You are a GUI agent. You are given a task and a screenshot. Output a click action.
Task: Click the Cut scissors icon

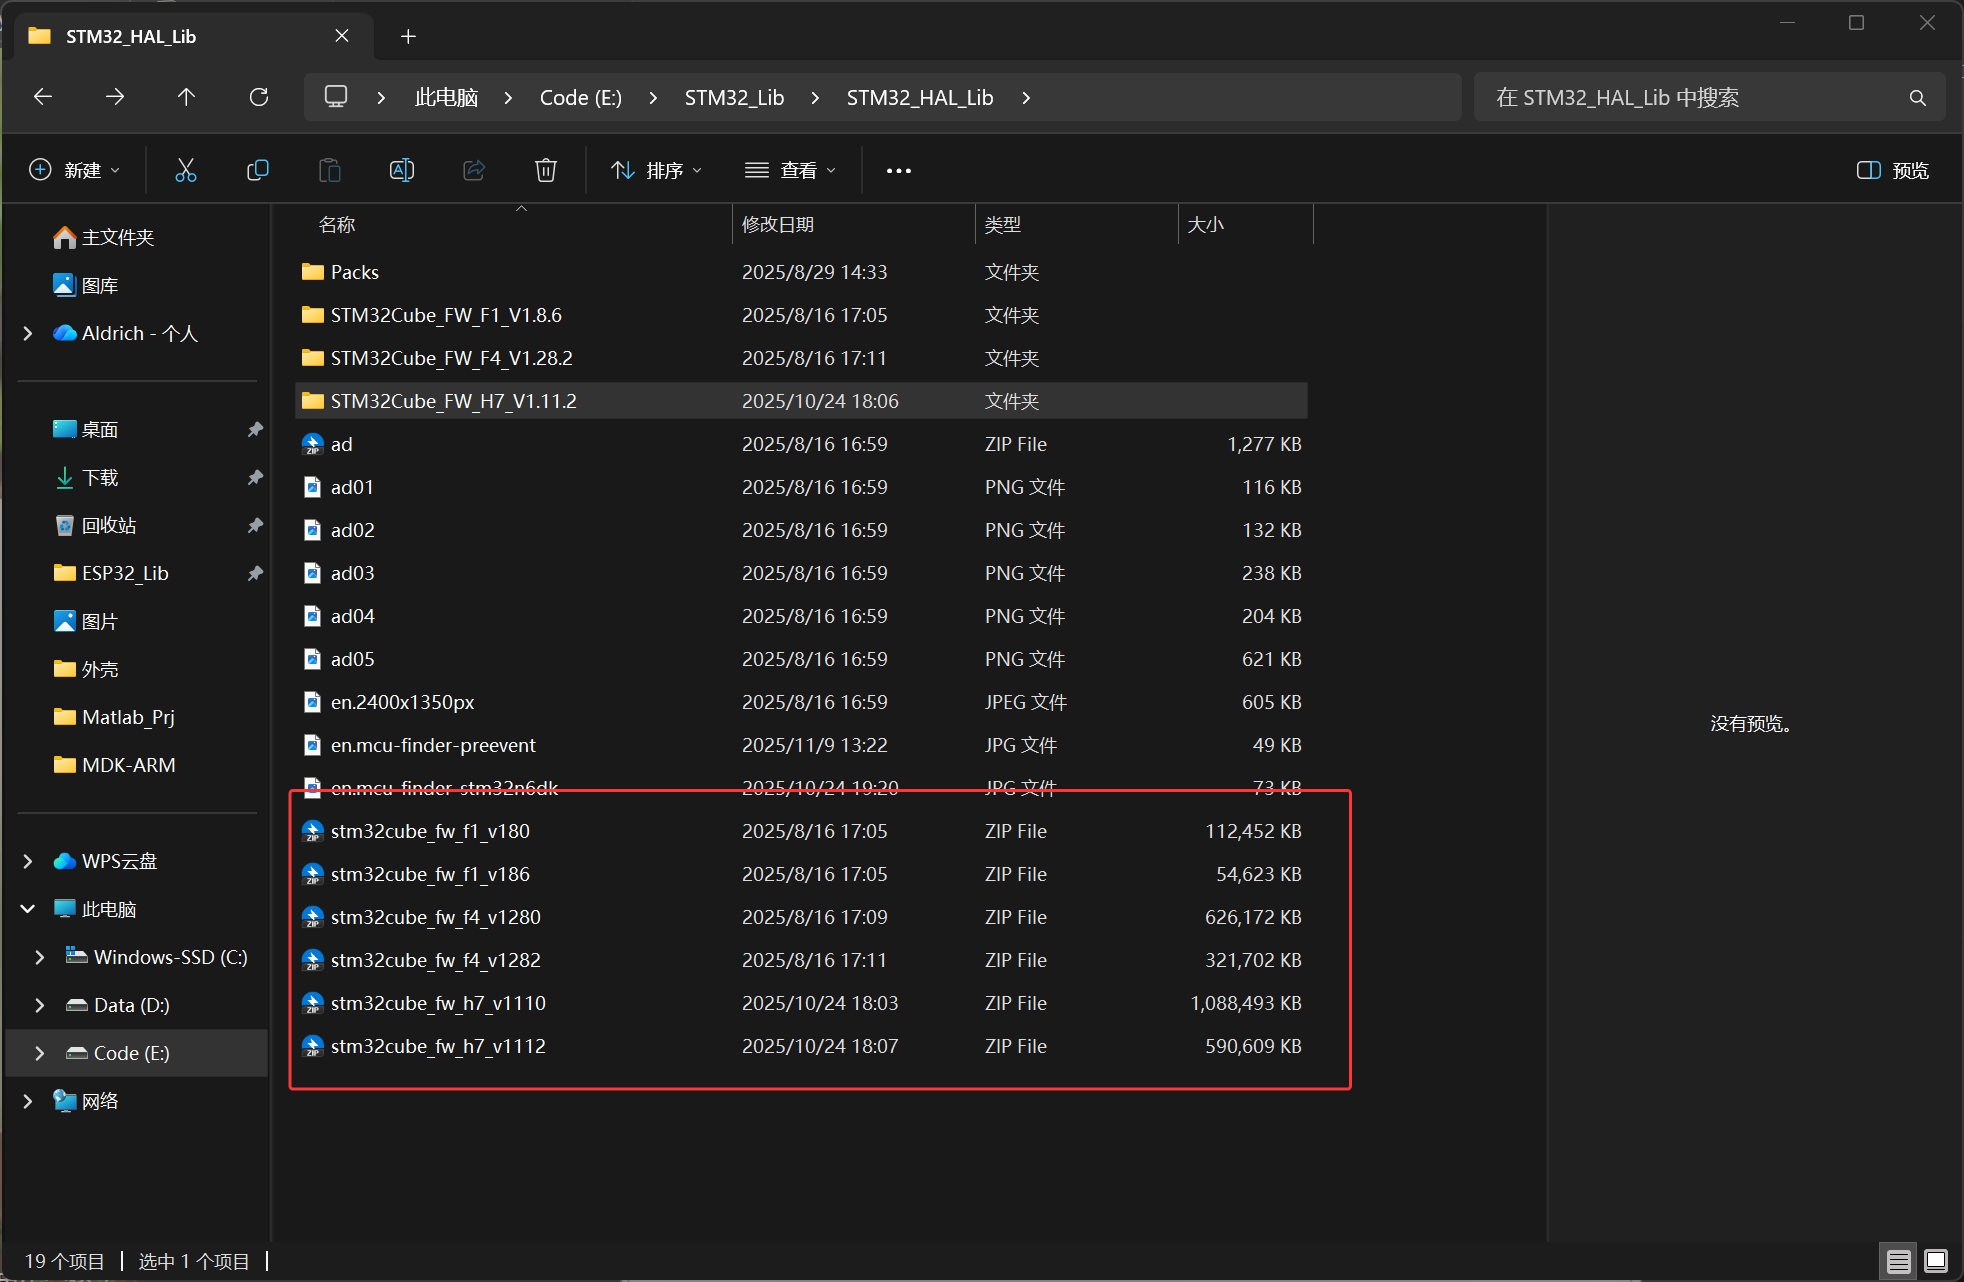pos(186,170)
